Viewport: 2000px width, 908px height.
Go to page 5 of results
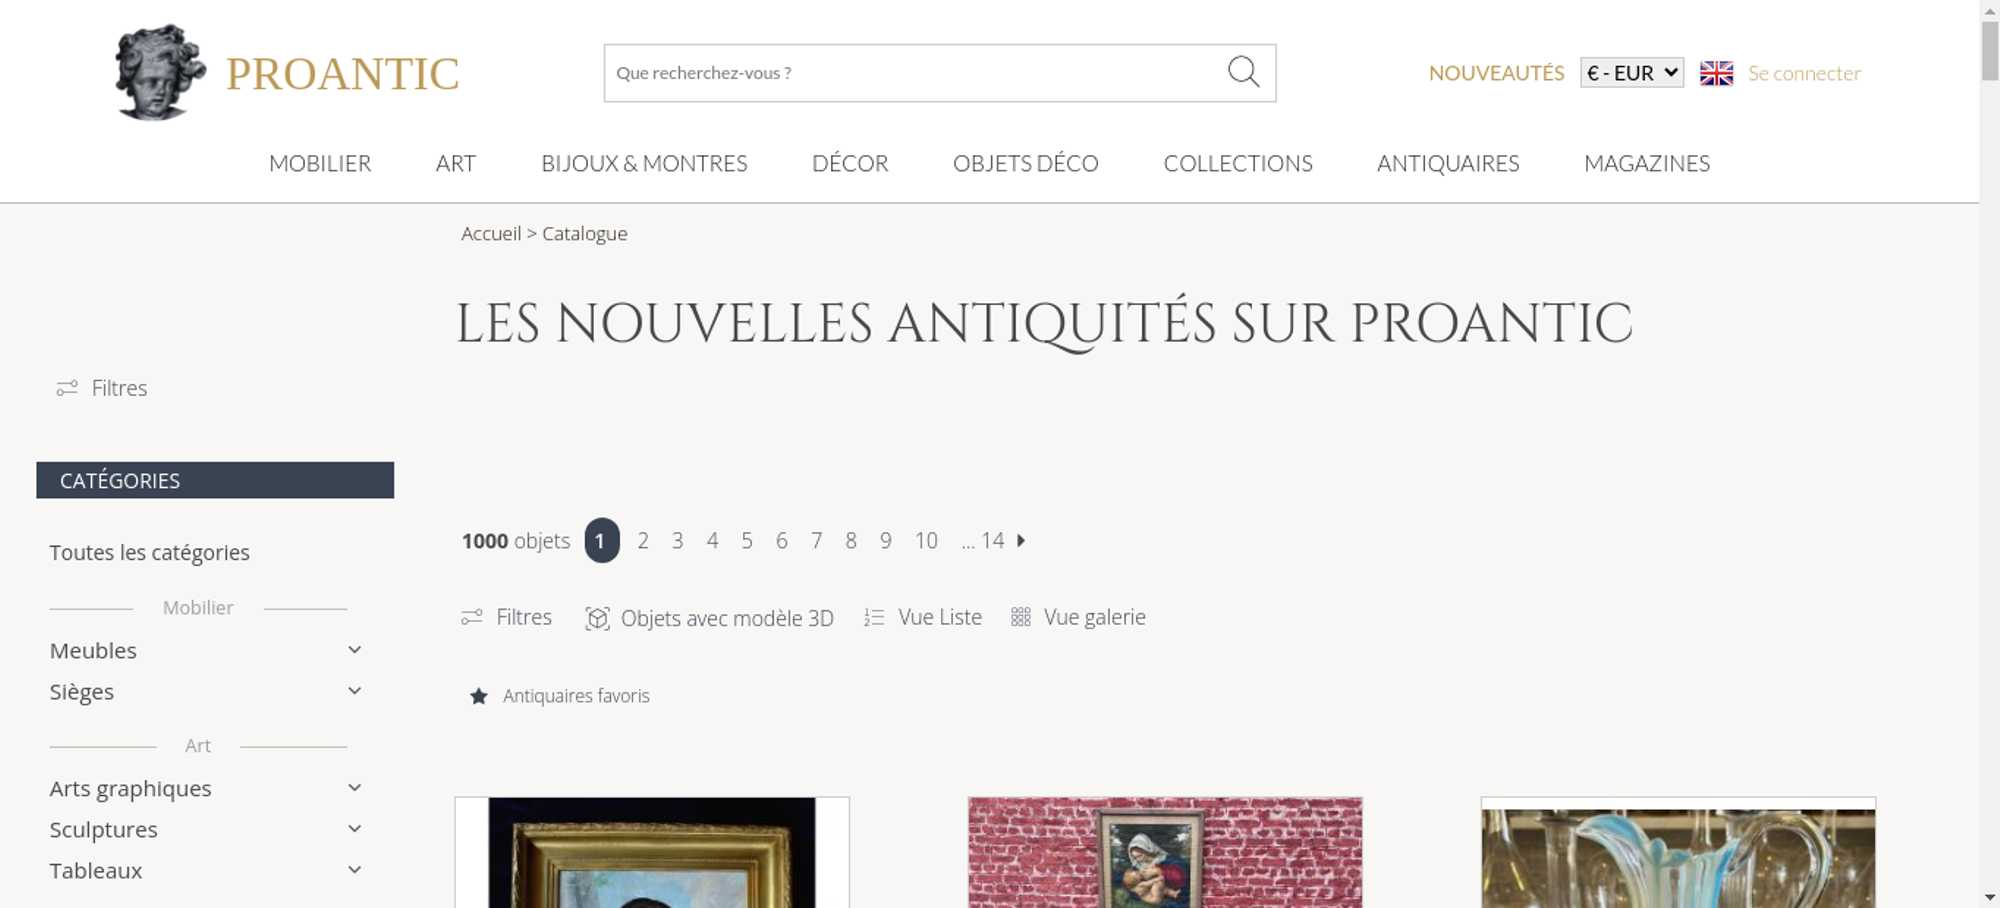pyautogui.click(x=747, y=541)
